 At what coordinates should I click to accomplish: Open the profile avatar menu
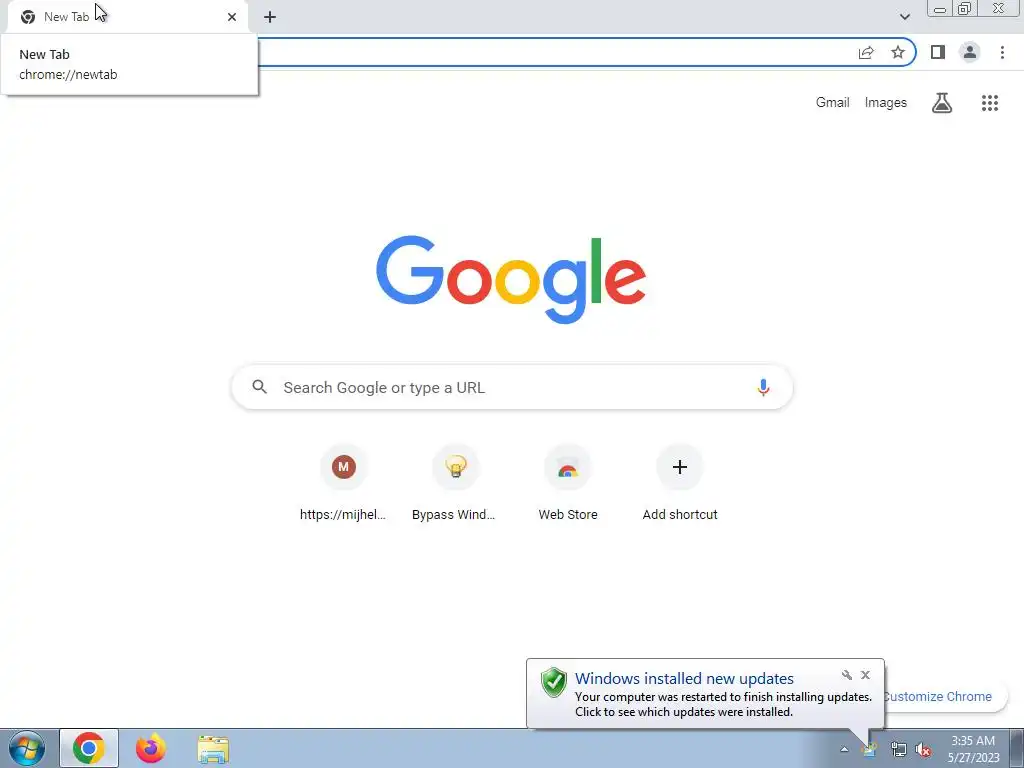click(970, 52)
